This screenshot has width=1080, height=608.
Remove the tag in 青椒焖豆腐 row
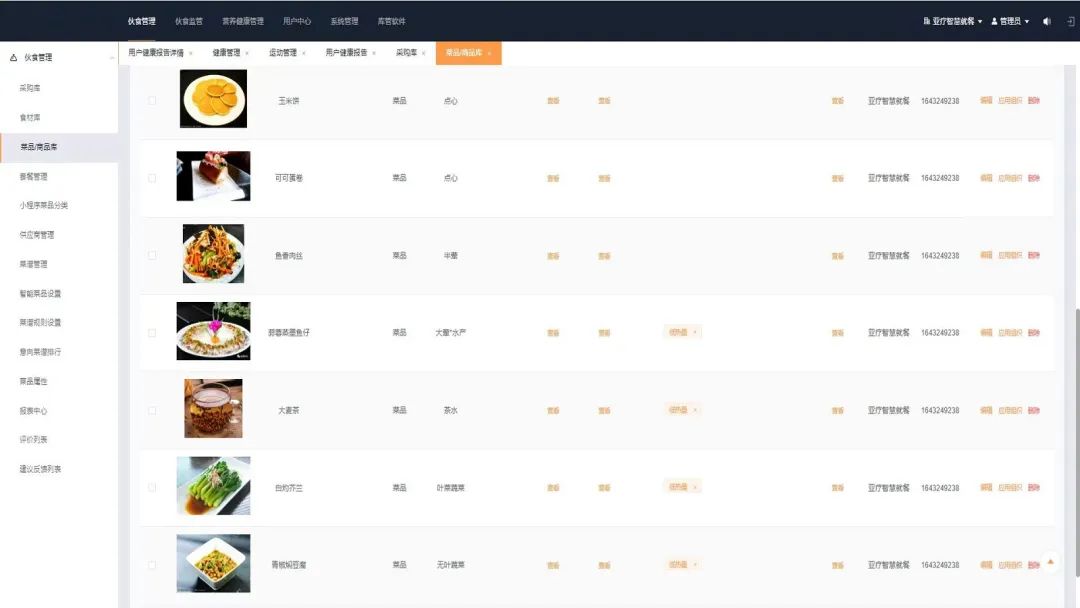tap(695, 565)
